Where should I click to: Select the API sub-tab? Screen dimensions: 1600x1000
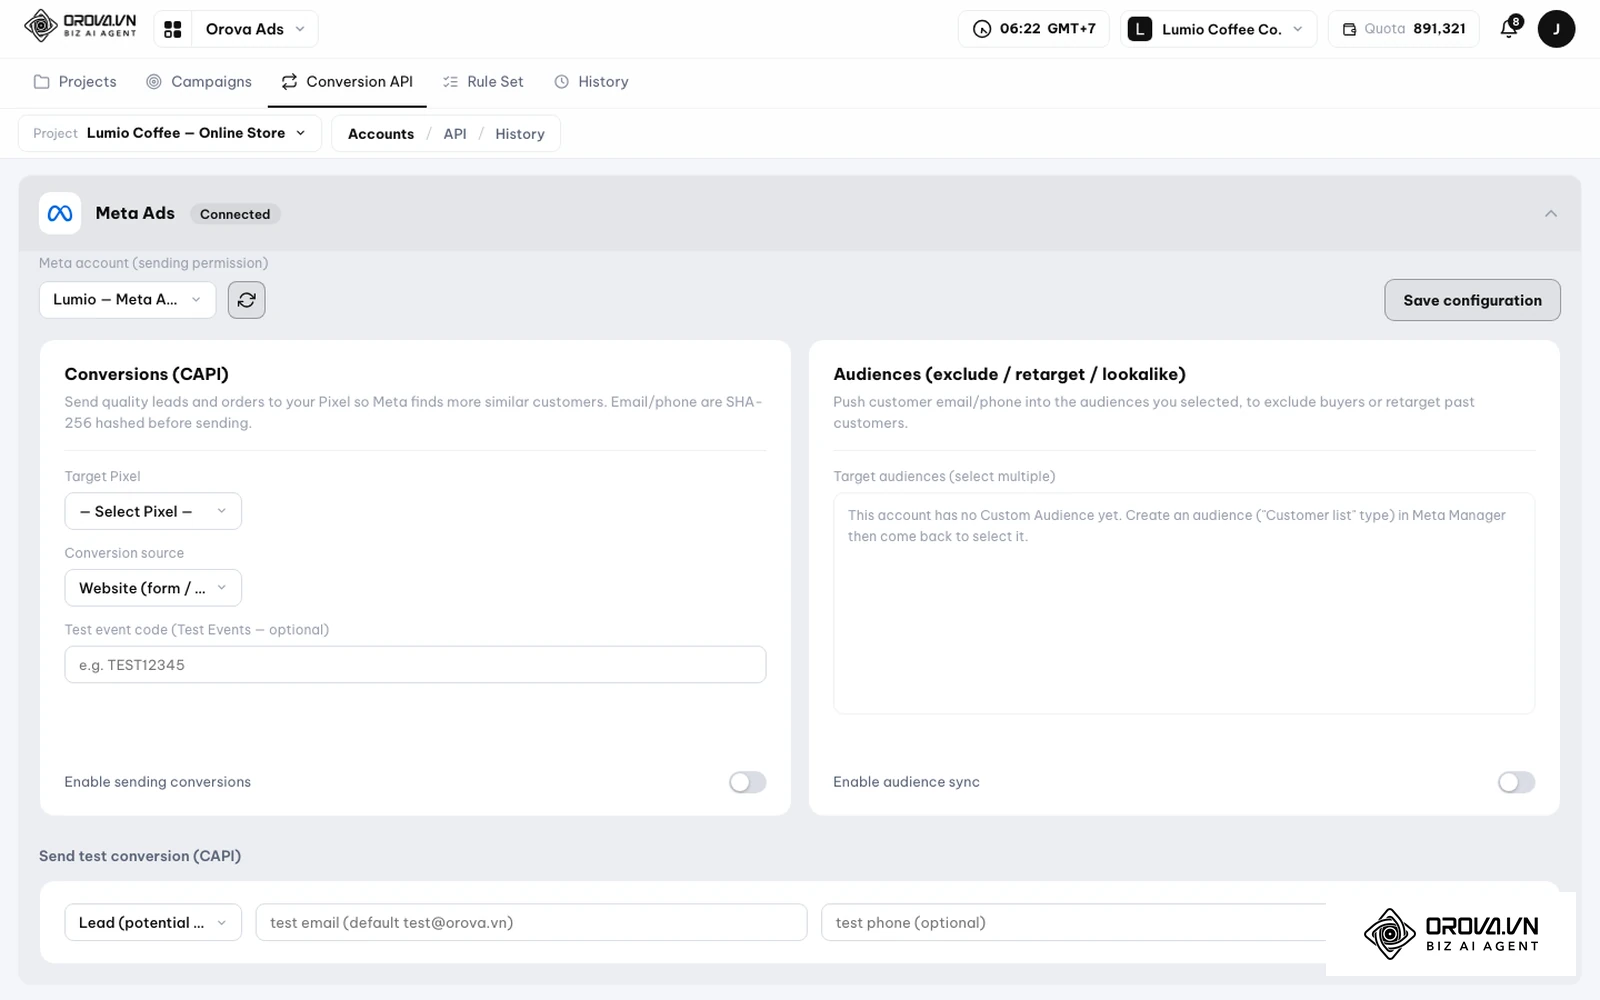[x=455, y=134]
